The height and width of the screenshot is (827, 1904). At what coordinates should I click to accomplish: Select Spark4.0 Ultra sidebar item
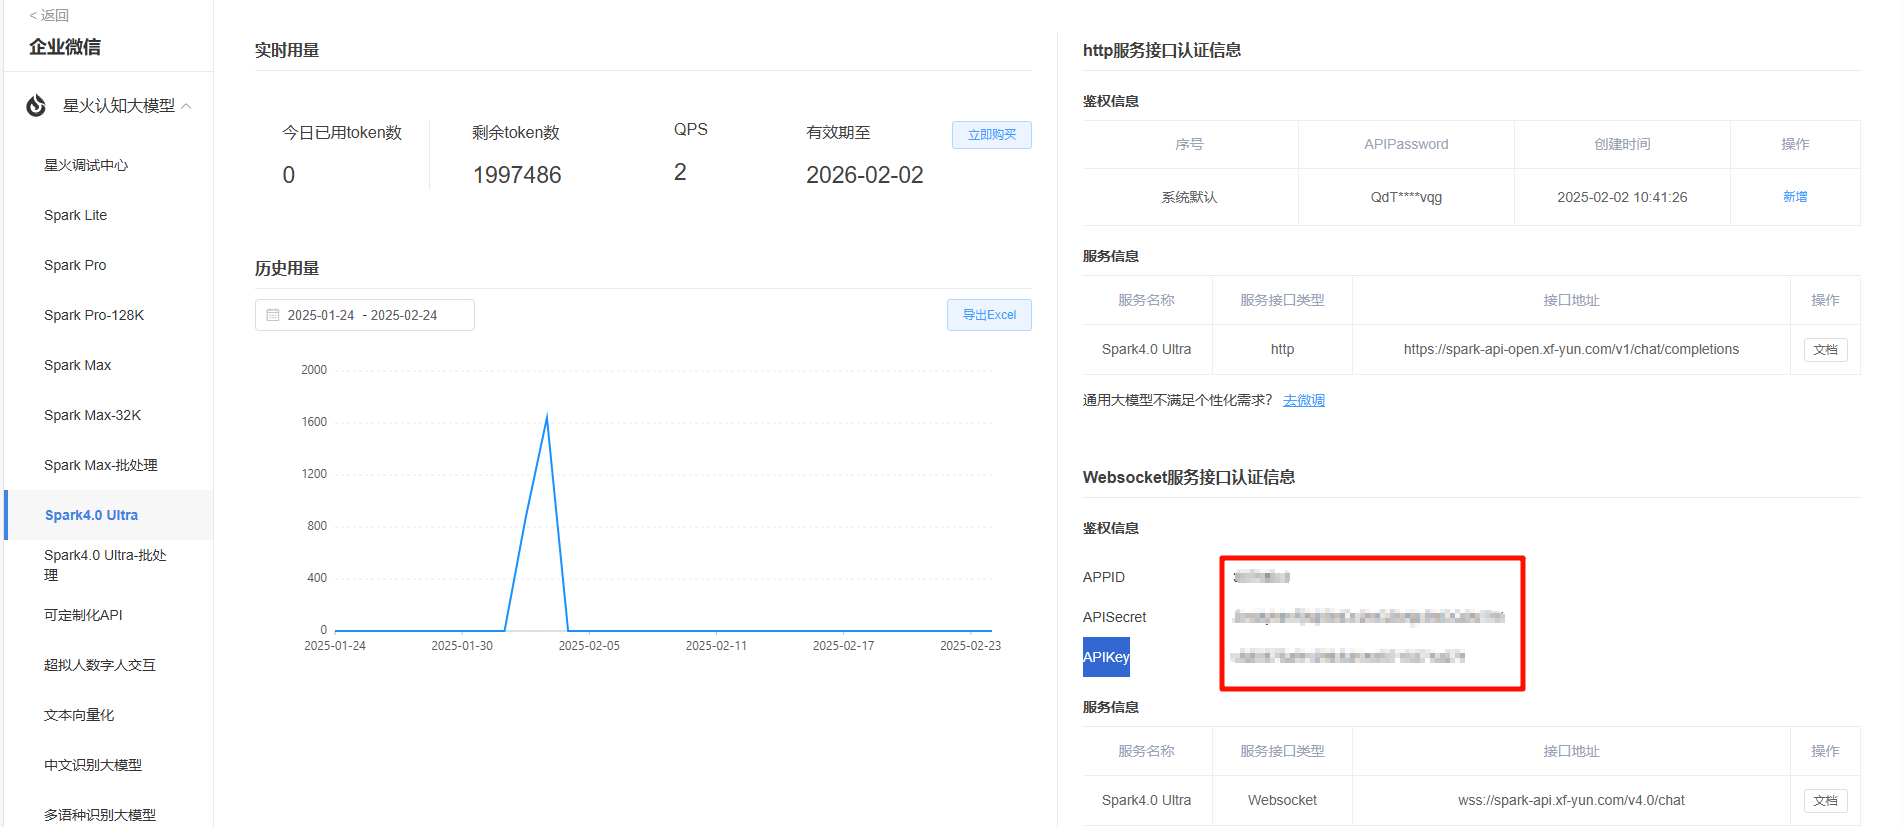(91, 515)
